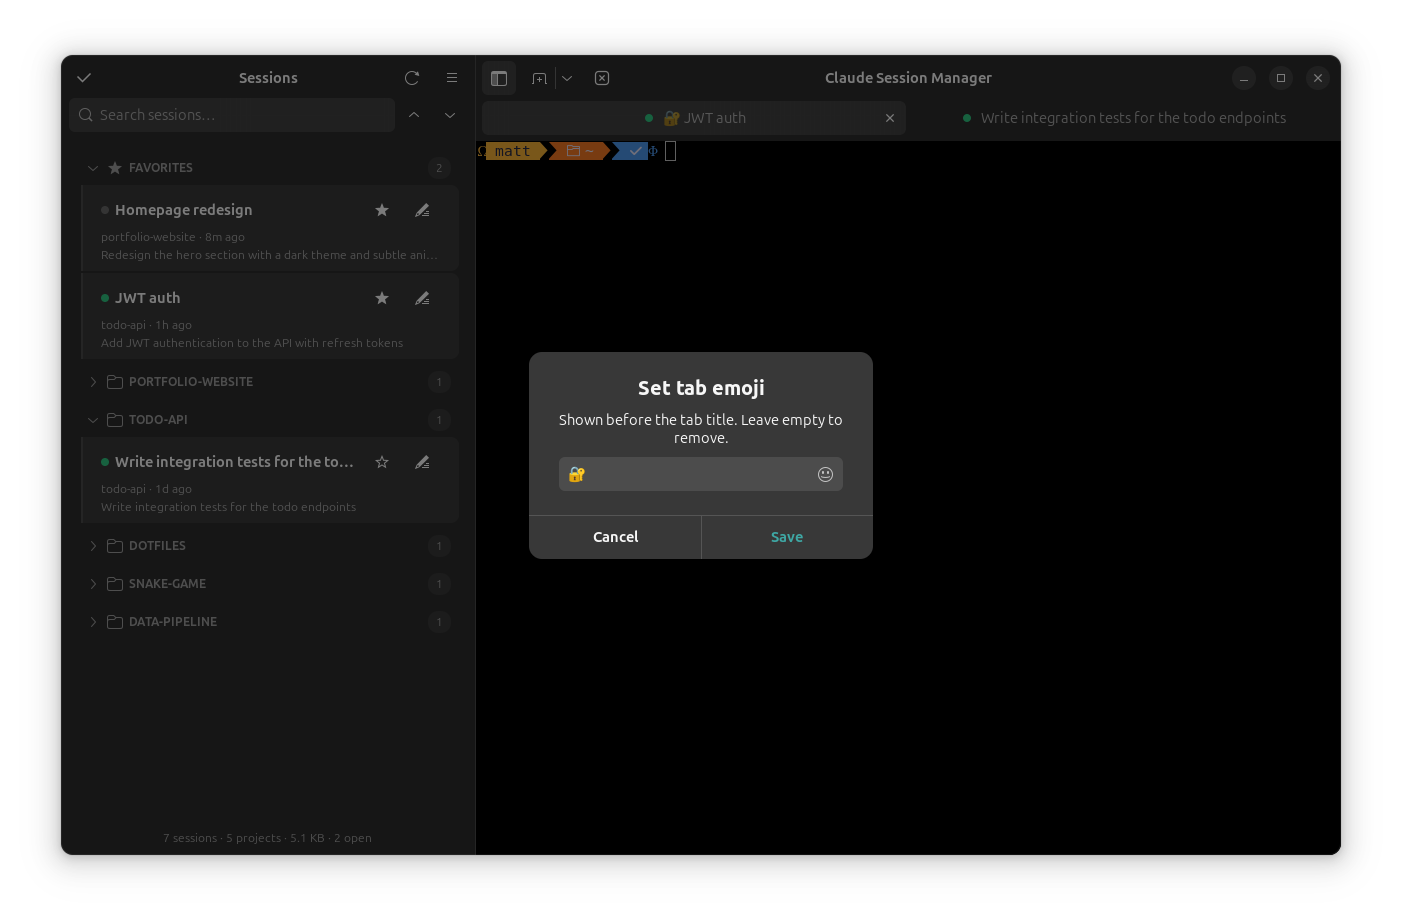Open the emoji picker smiley icon
The image size is (1402, 922).
[825, 474]
